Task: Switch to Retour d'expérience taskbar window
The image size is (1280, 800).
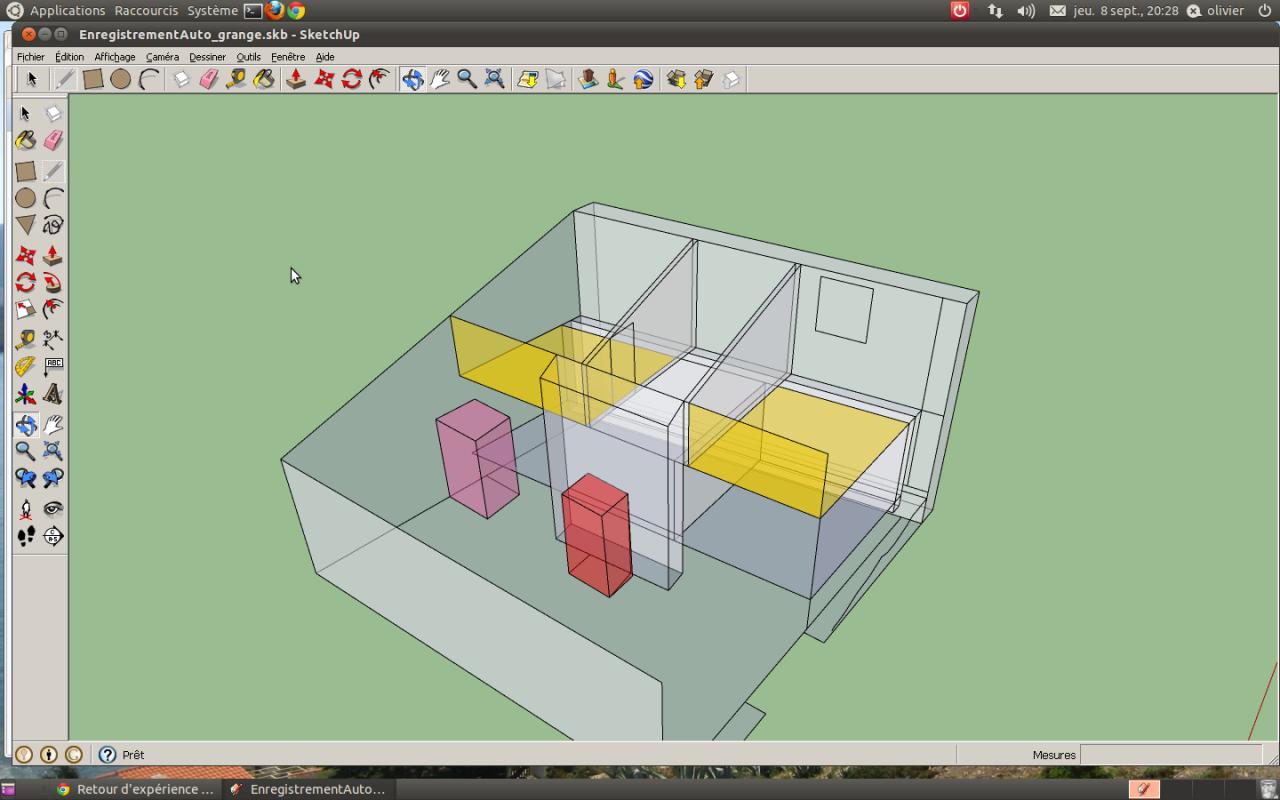Action: (135, 789)
